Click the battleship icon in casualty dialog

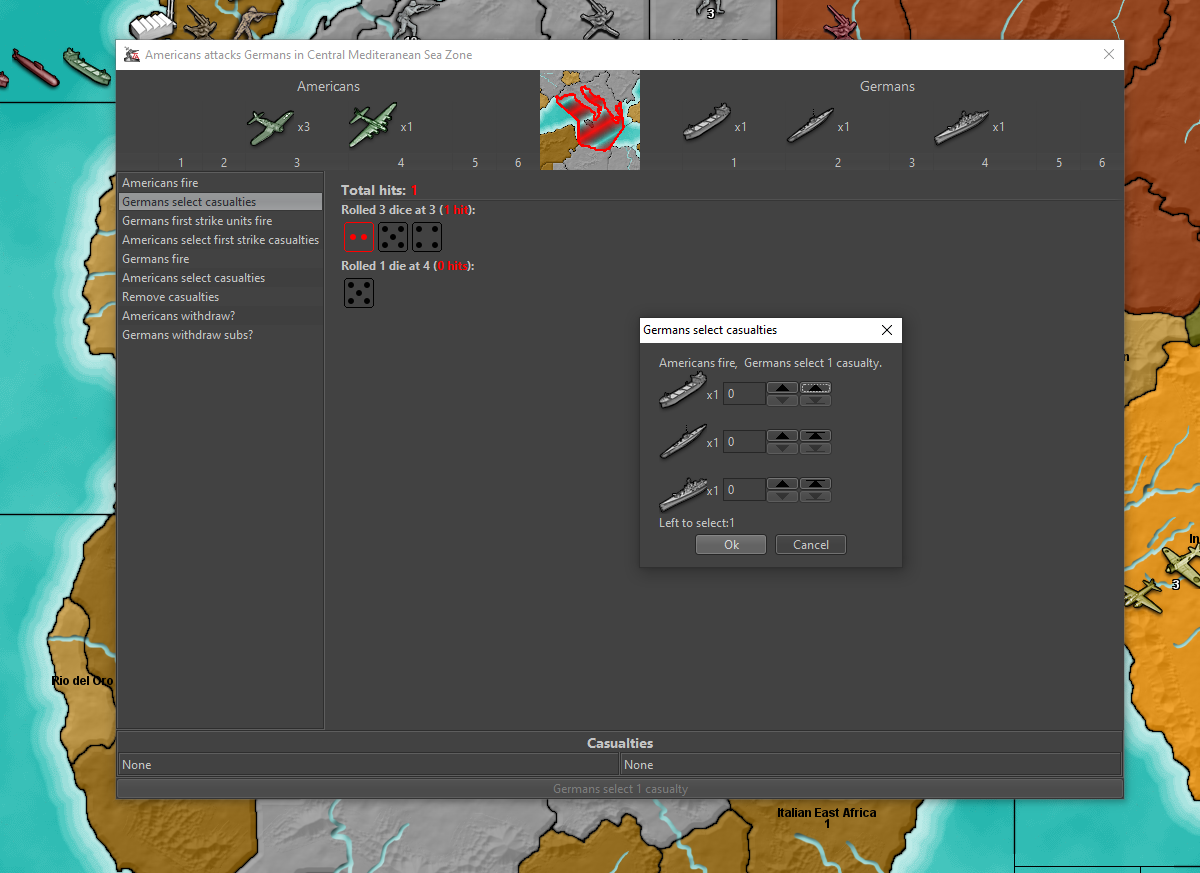pos(682,491)
